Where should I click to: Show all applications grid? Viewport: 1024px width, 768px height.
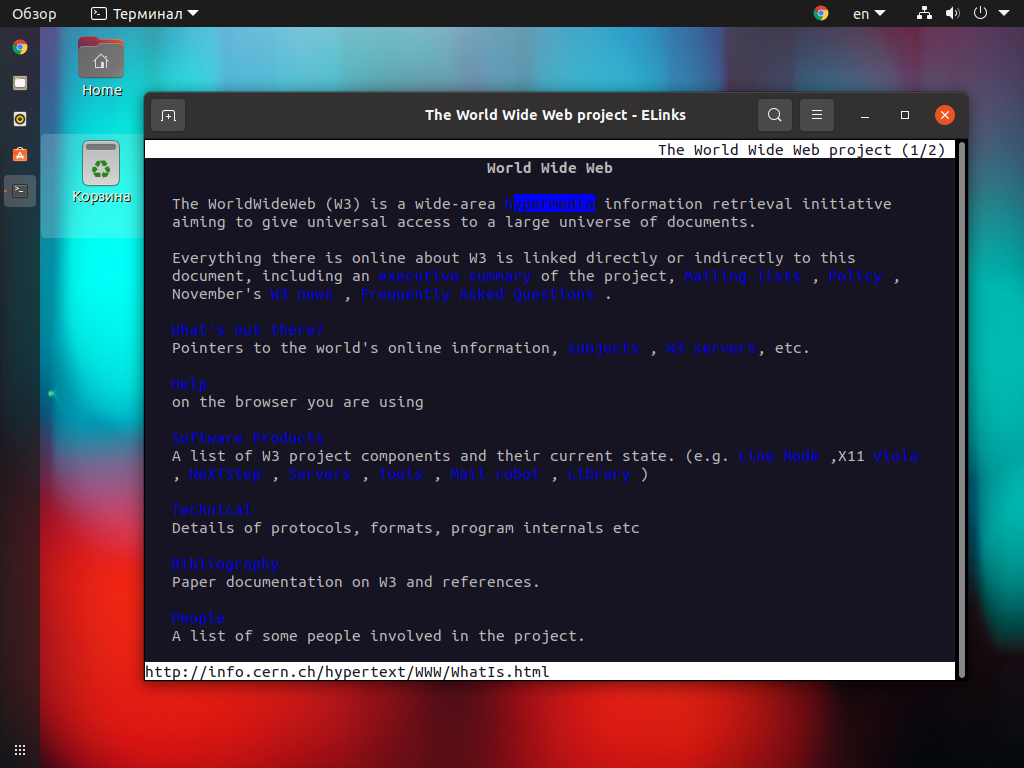pos(20,750)
